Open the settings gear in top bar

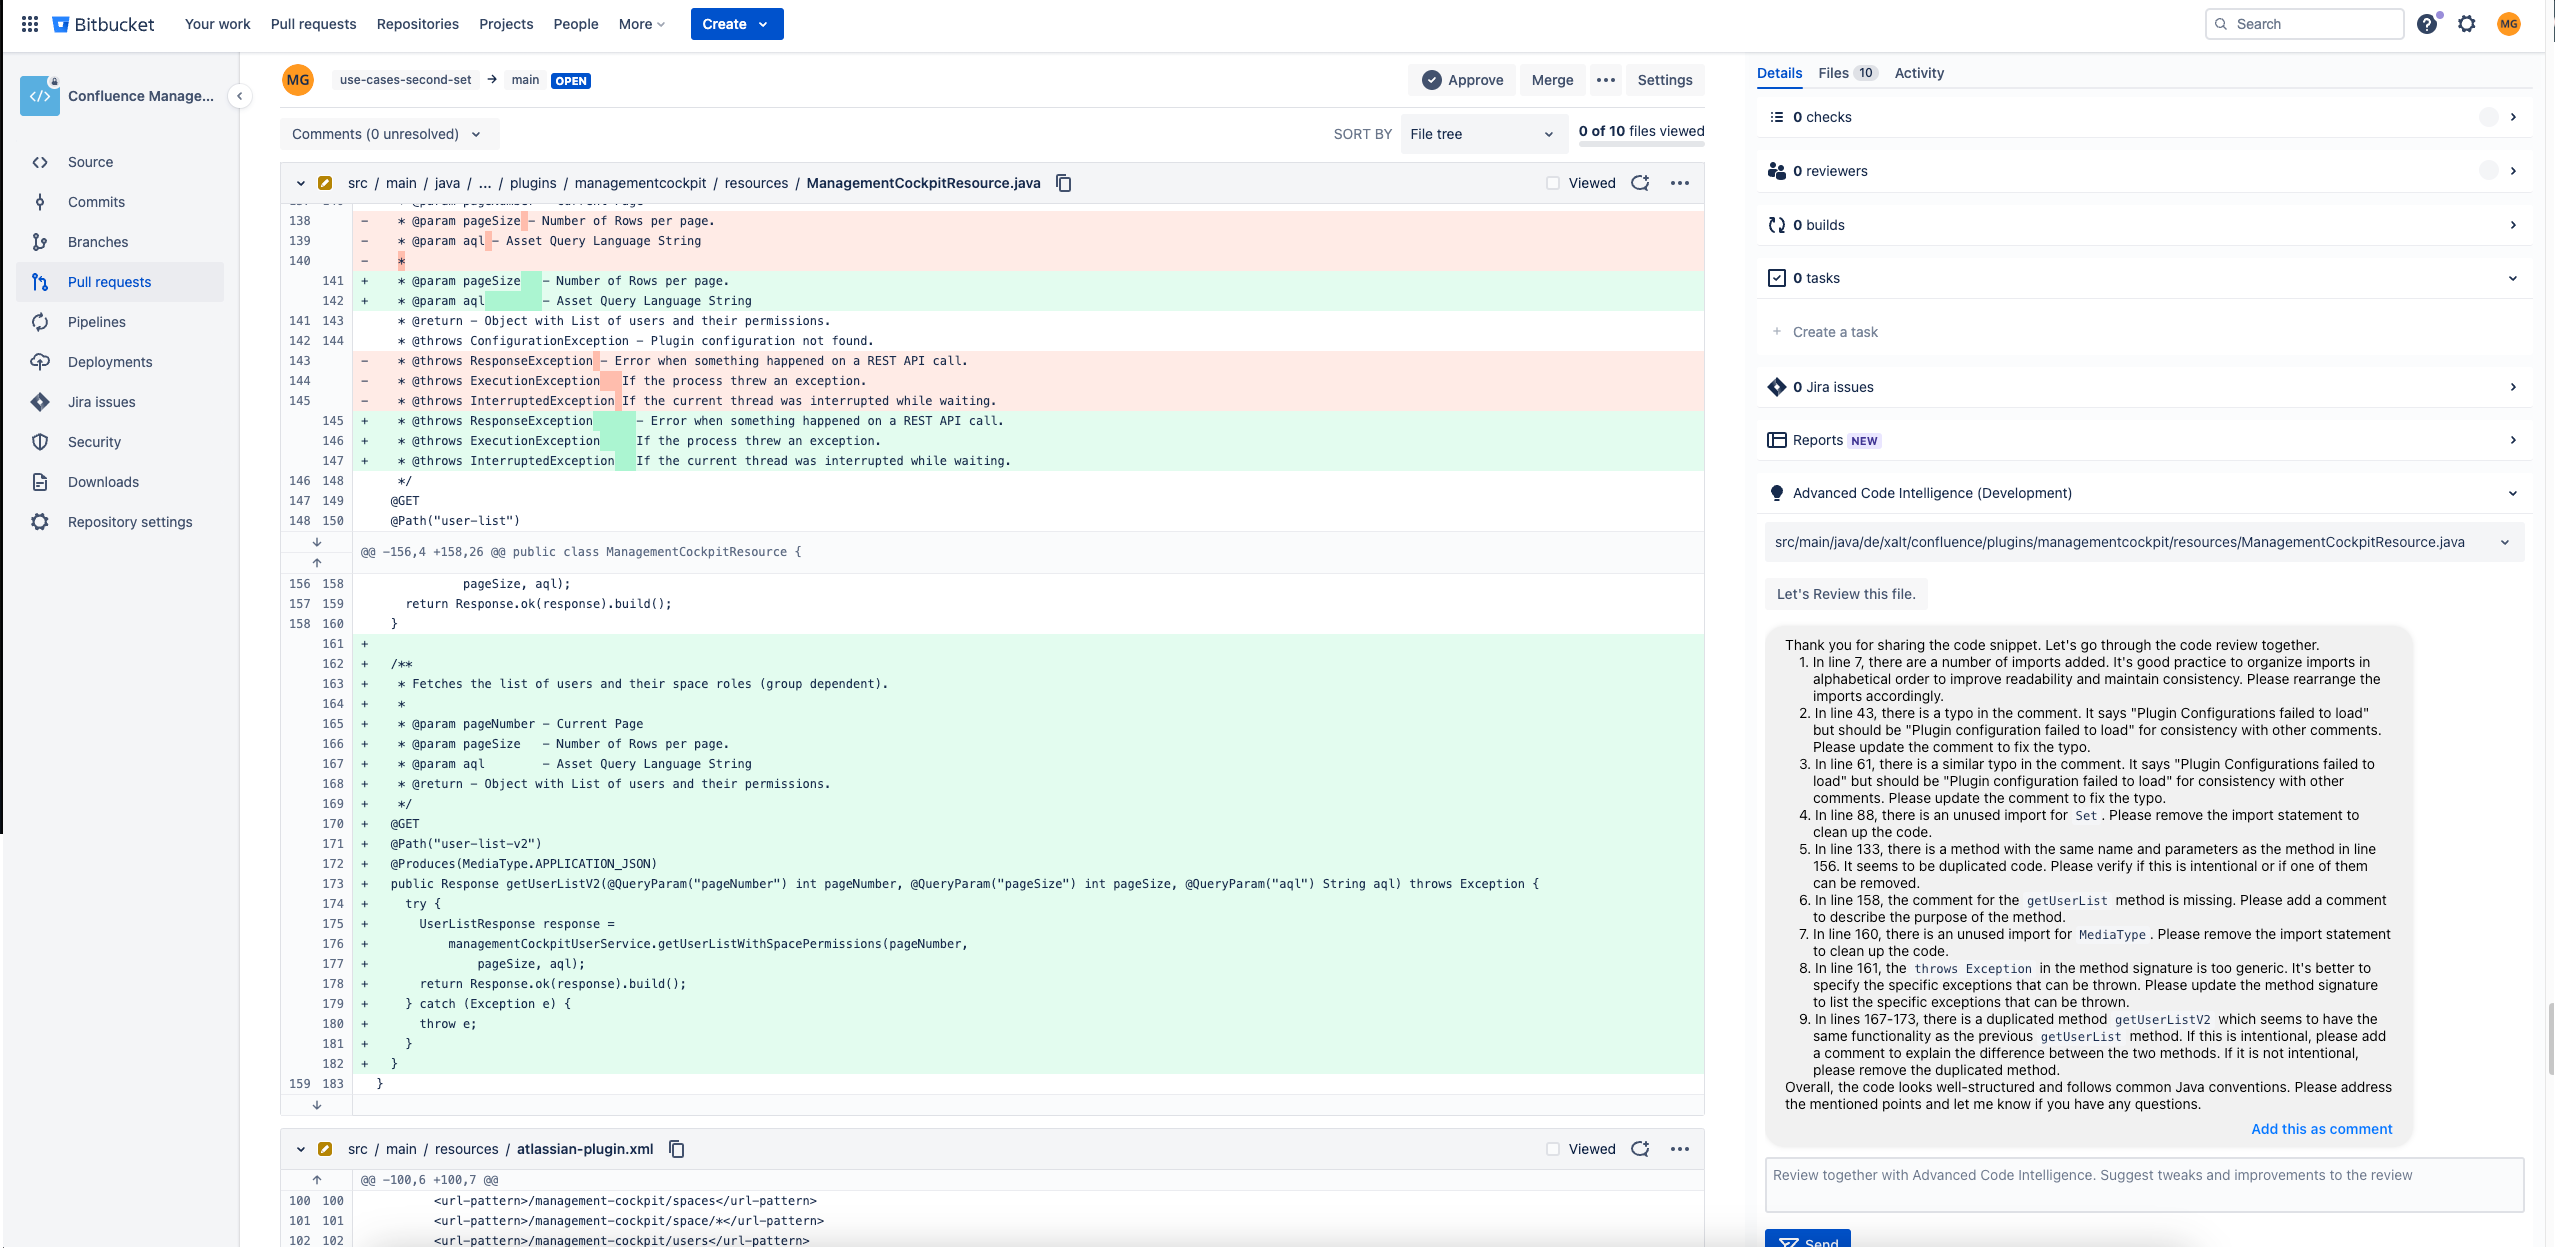point(2467,24)
